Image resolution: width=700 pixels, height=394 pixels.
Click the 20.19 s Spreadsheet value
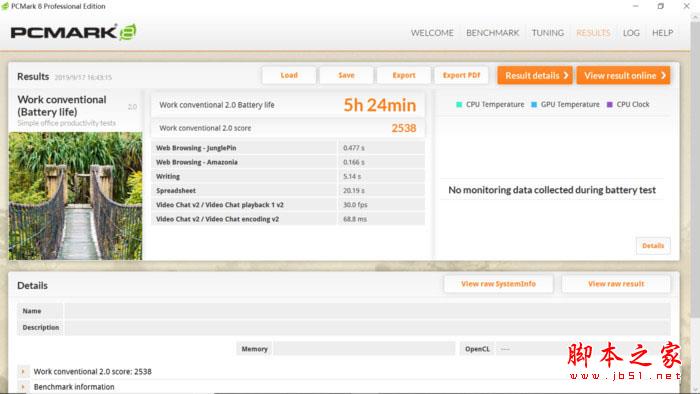[354, 191]
